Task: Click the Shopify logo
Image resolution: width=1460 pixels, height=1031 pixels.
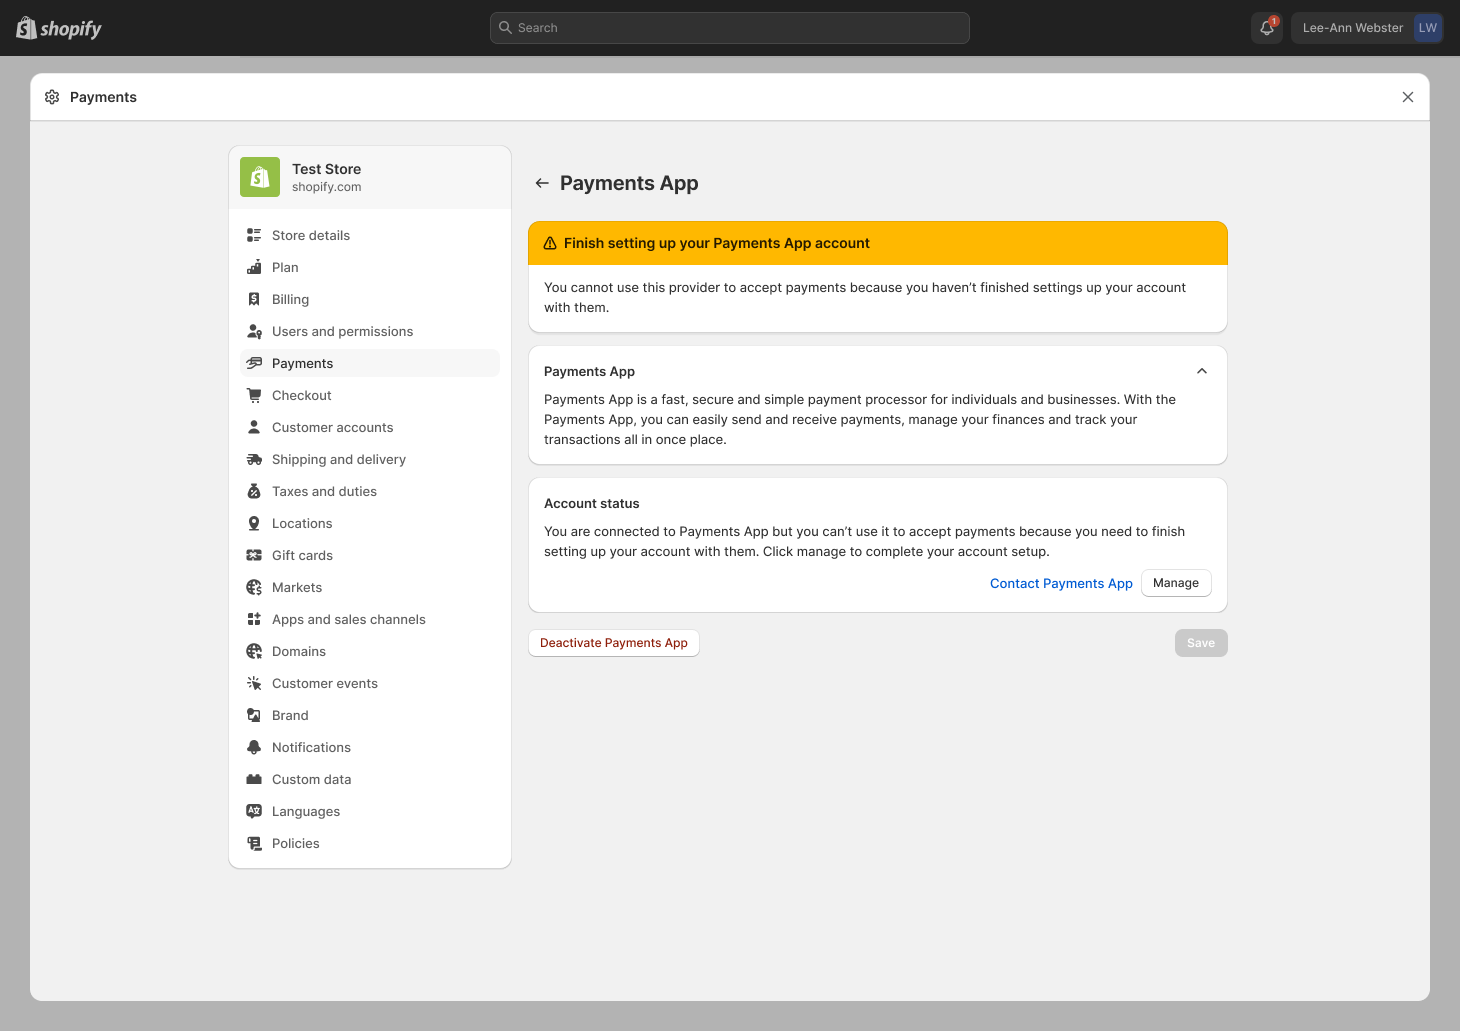Action: point(59,28)
